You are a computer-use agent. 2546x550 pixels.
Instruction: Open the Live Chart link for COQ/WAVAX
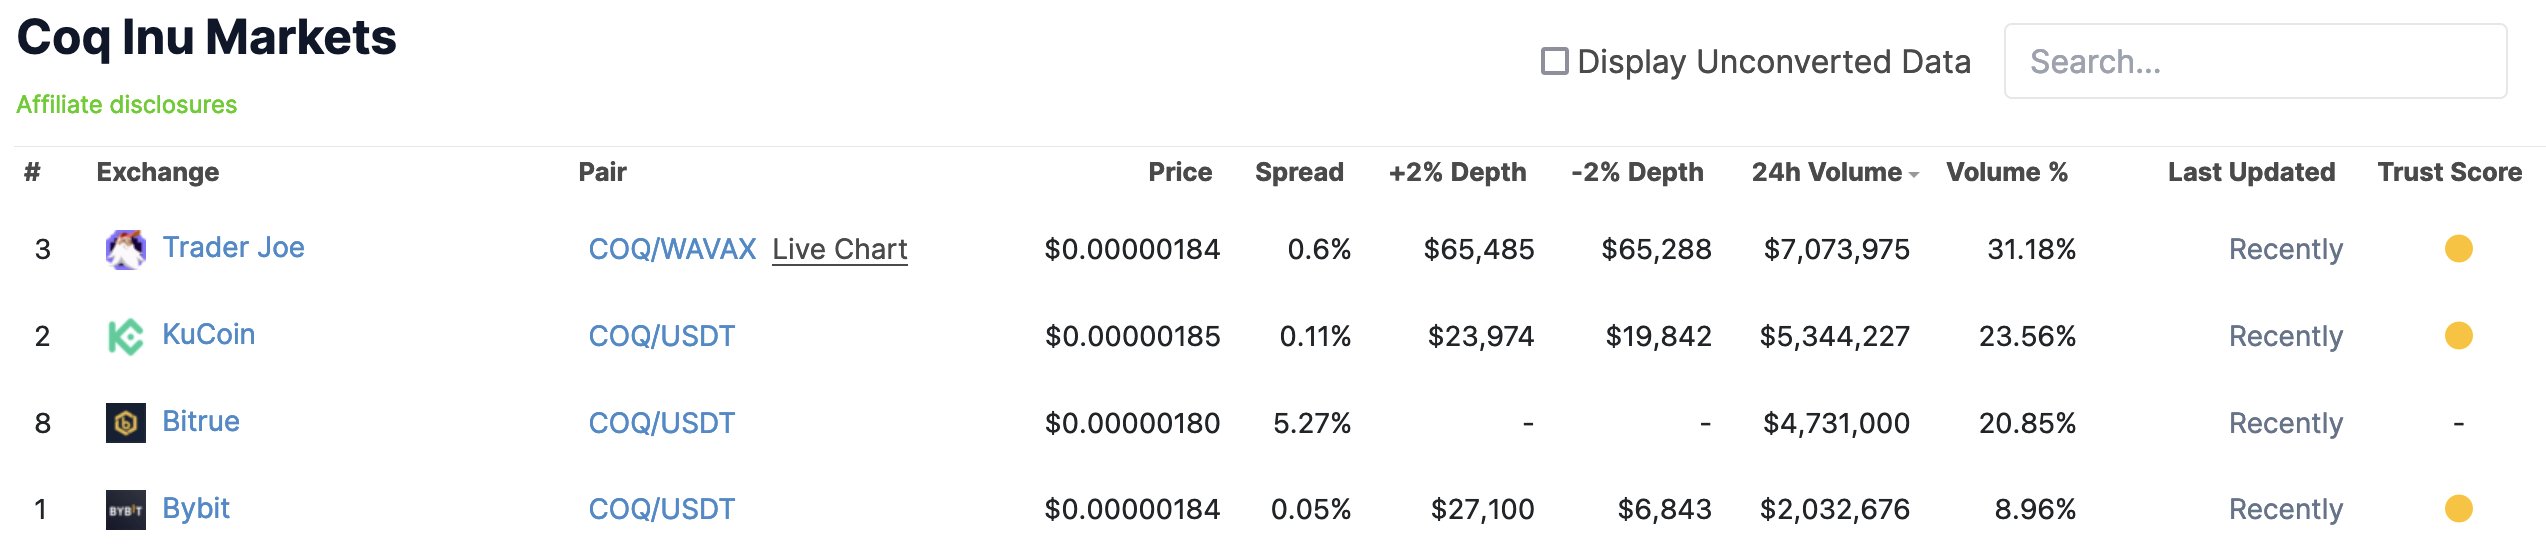point(839,249)
